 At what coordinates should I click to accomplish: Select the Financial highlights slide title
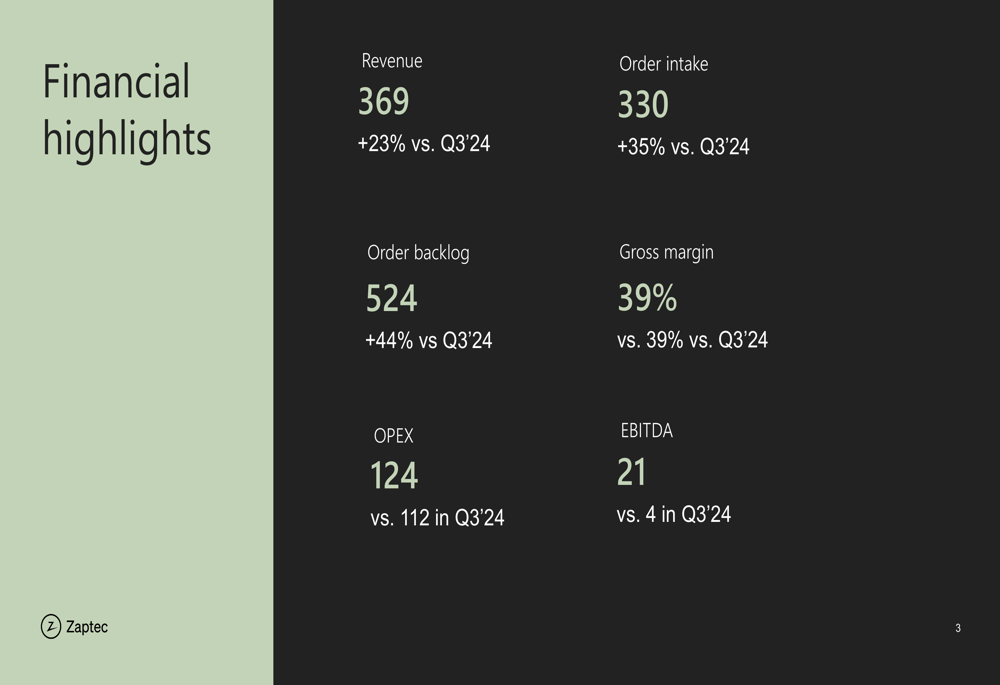tap(126, 110)
